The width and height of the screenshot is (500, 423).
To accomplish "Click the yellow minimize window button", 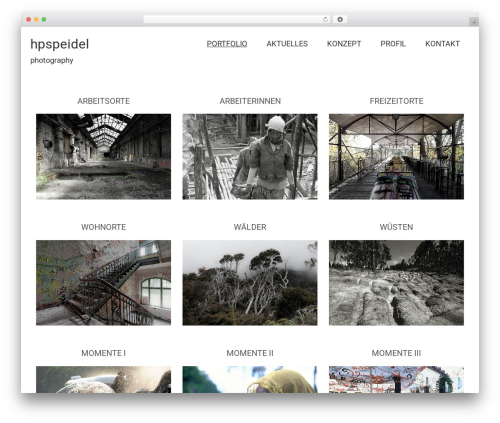I will pyautogui.click(x=36, y=20).
